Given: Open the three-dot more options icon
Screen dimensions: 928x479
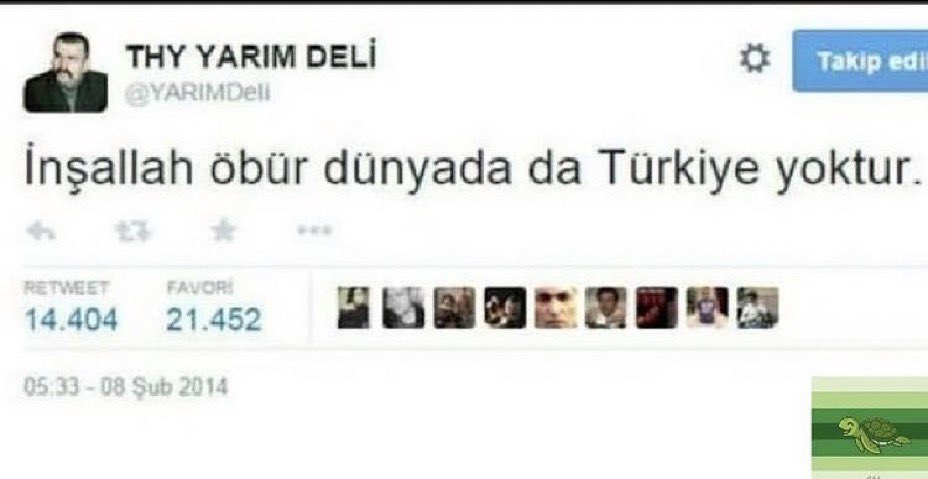Looking at the screenshot, I should [314, 230].
